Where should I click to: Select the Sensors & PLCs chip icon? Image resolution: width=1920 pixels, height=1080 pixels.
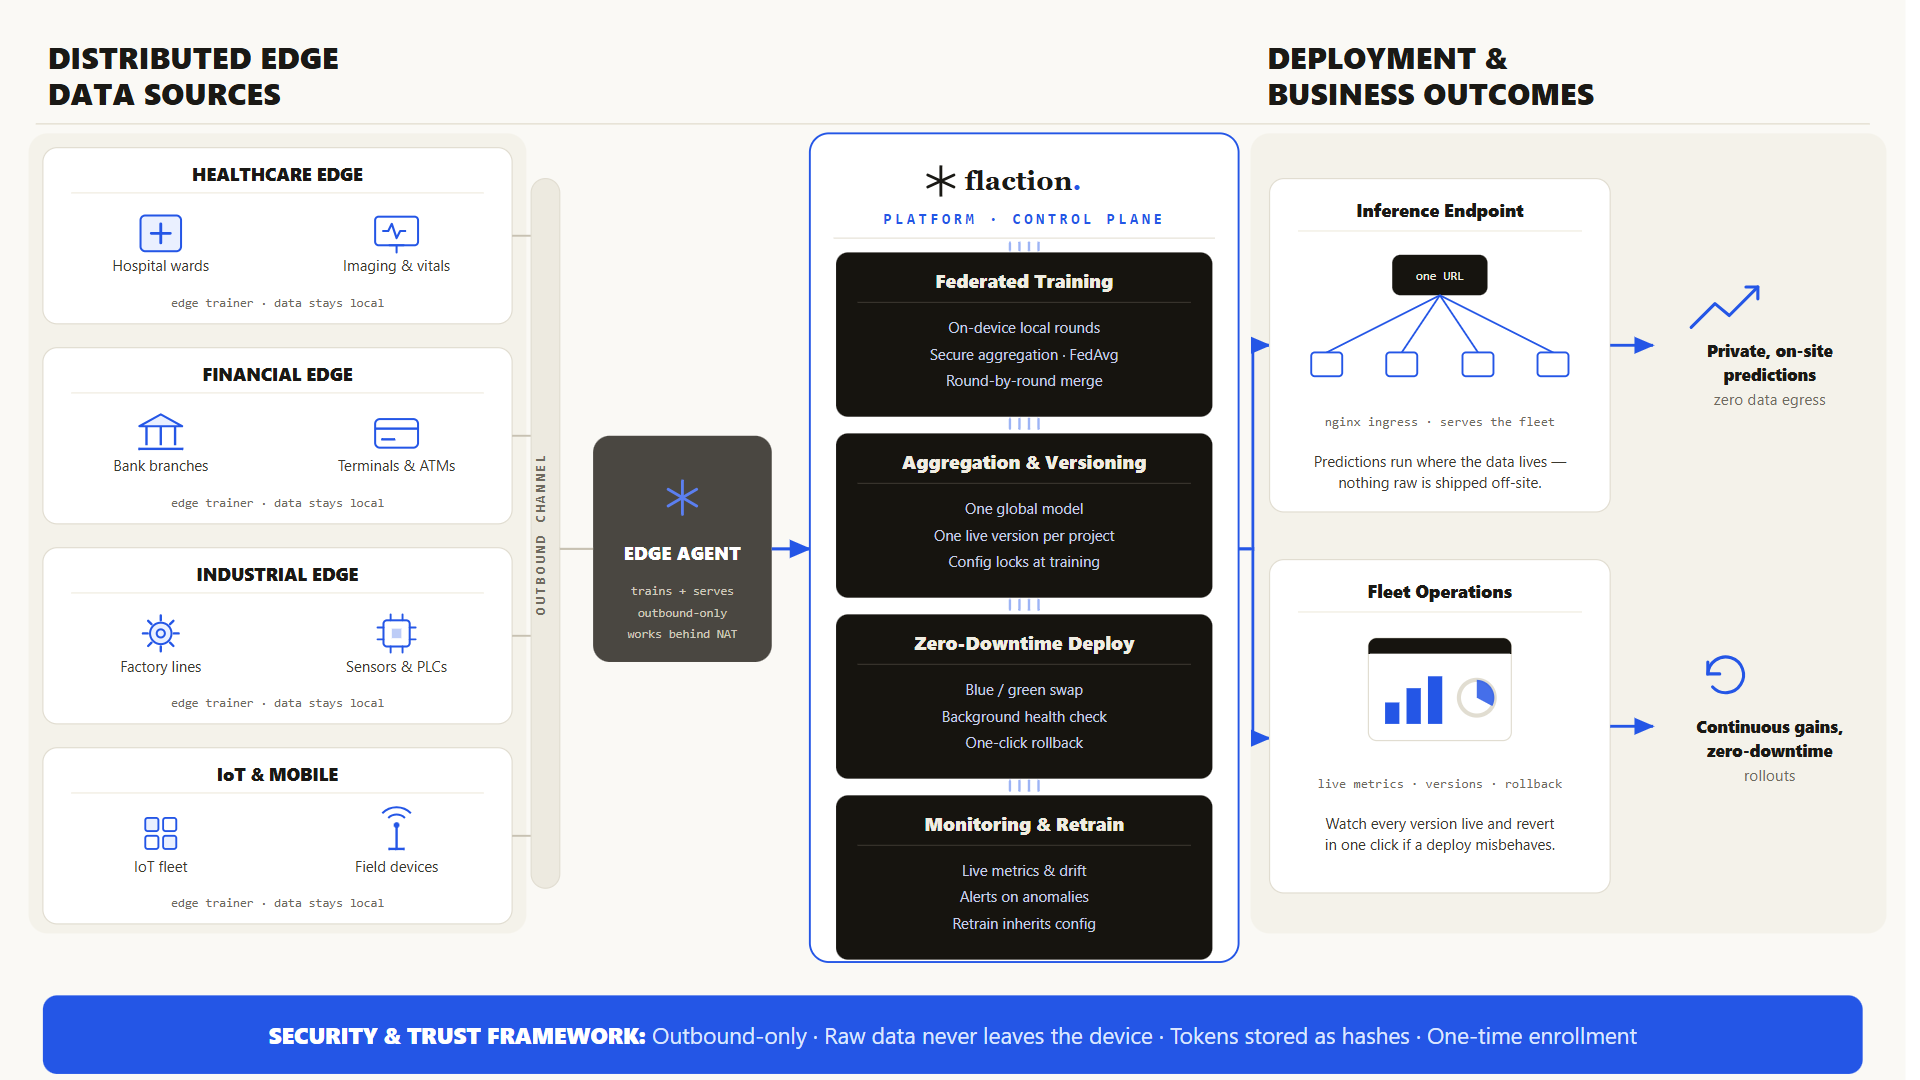point(396,633)
